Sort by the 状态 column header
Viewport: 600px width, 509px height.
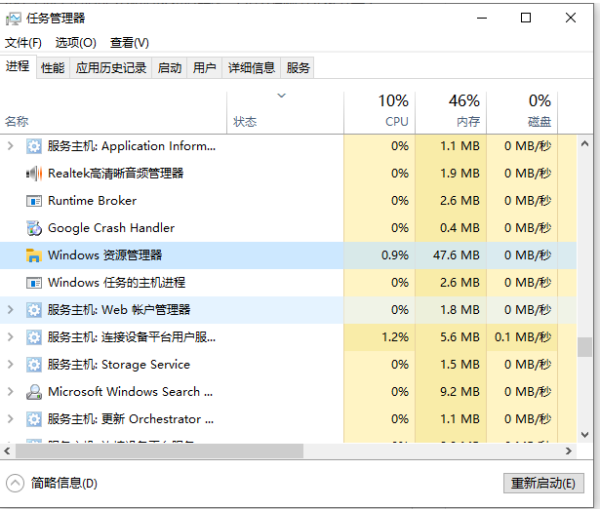tap(285, 113)
